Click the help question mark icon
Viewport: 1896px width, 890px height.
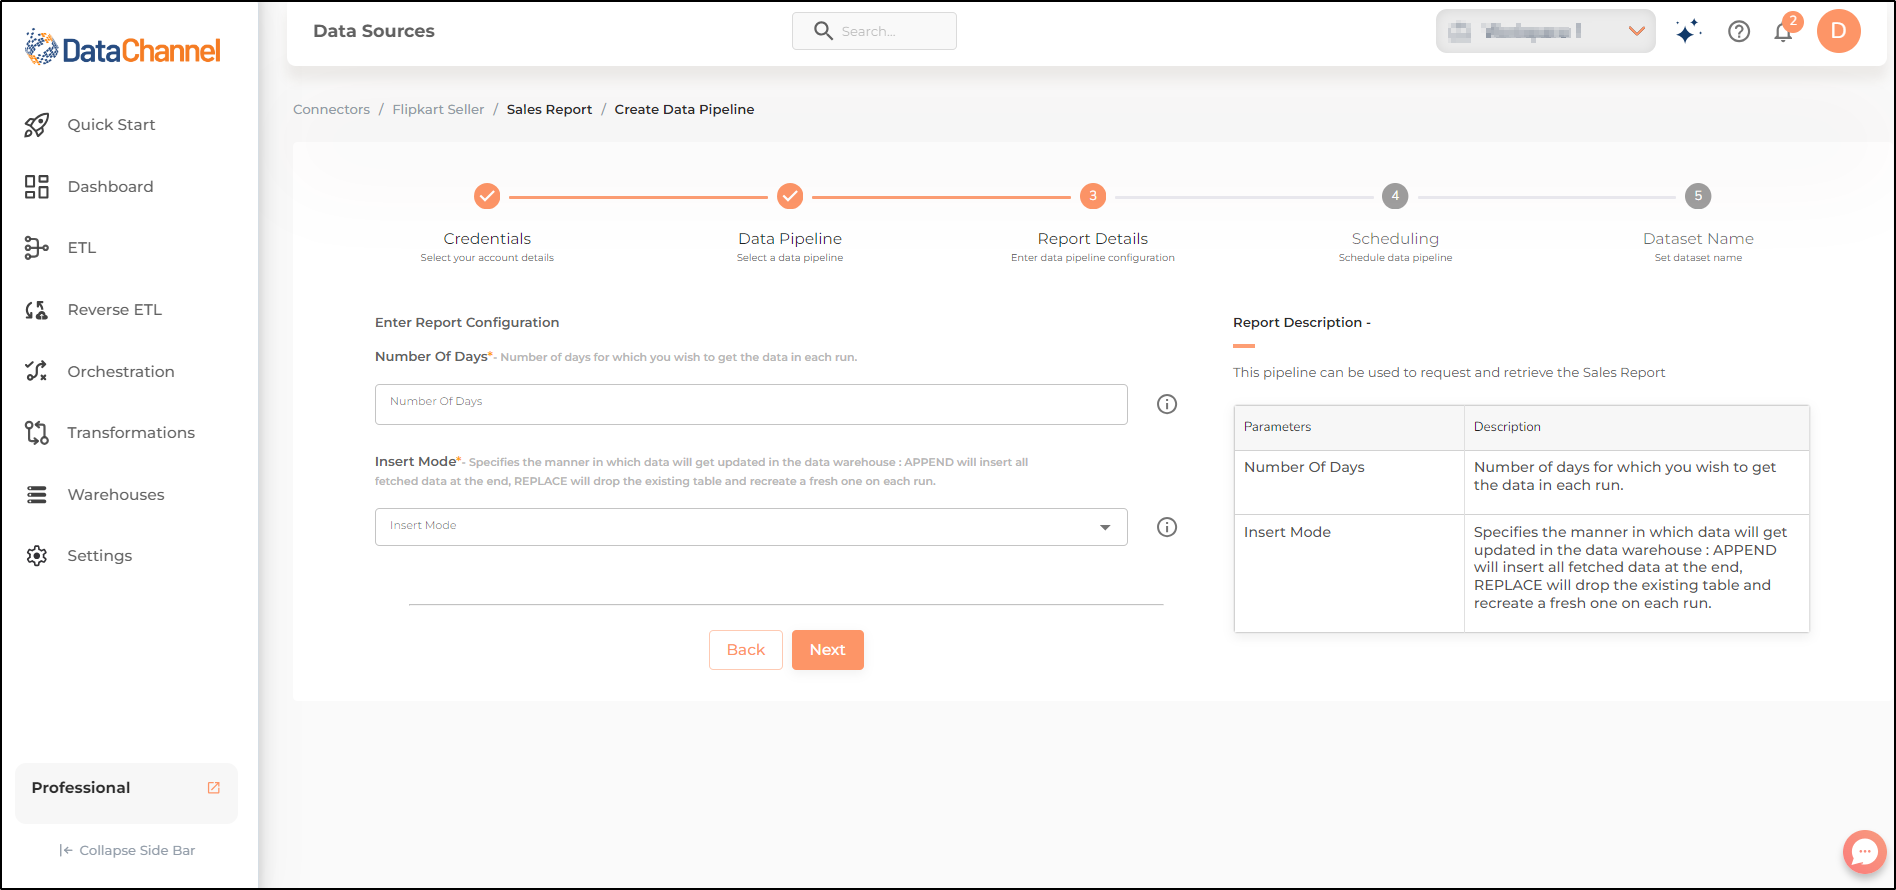(x=1739, y=32)
